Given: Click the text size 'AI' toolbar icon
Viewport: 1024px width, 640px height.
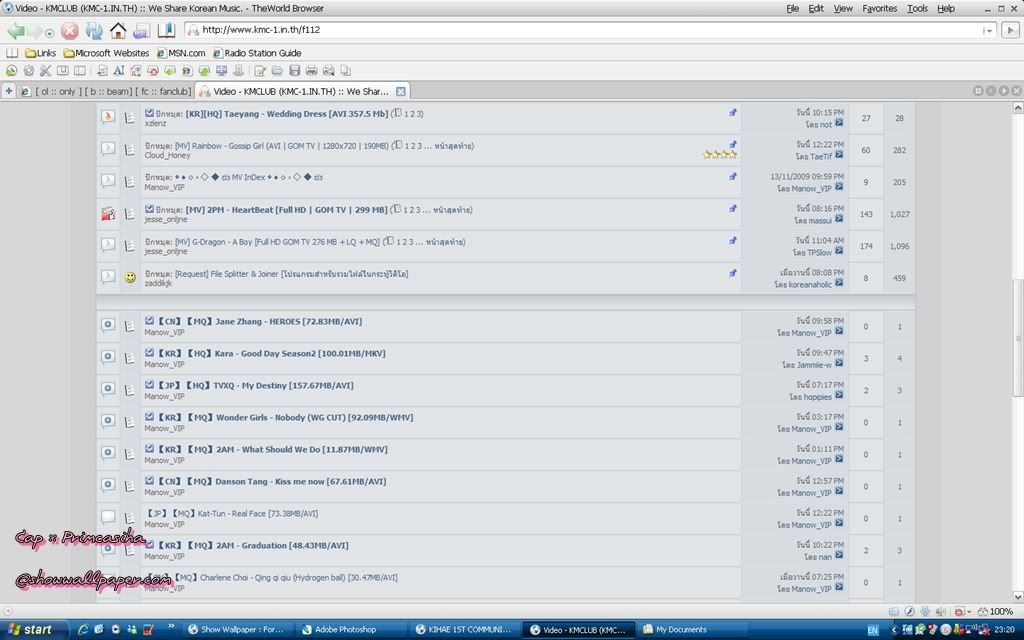Looking at the screenshot, I should pos(118,71).
